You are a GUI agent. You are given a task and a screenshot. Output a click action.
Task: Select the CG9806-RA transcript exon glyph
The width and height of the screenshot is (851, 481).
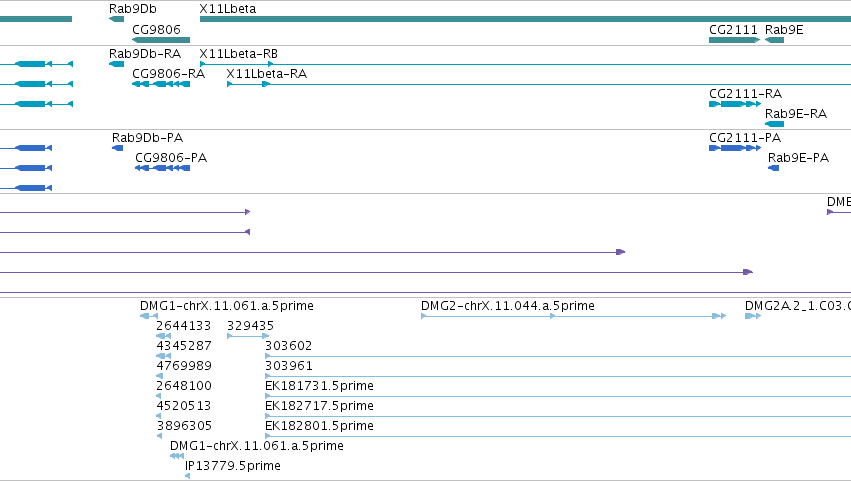pyautogui.click(x=161, y=84)
